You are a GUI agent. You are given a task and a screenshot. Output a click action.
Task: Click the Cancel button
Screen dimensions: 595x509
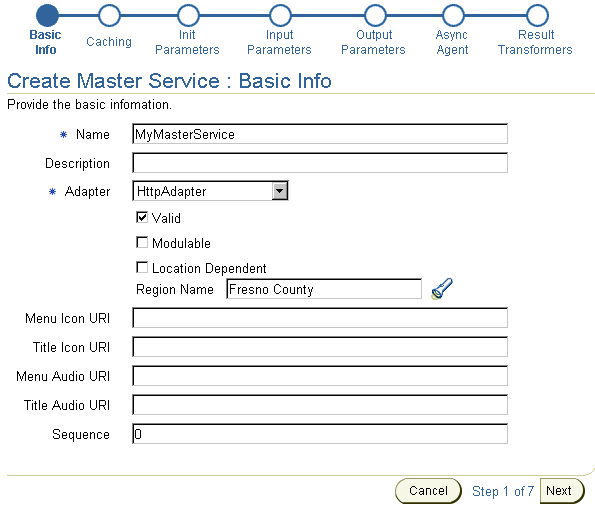click(x=428, y=491)
